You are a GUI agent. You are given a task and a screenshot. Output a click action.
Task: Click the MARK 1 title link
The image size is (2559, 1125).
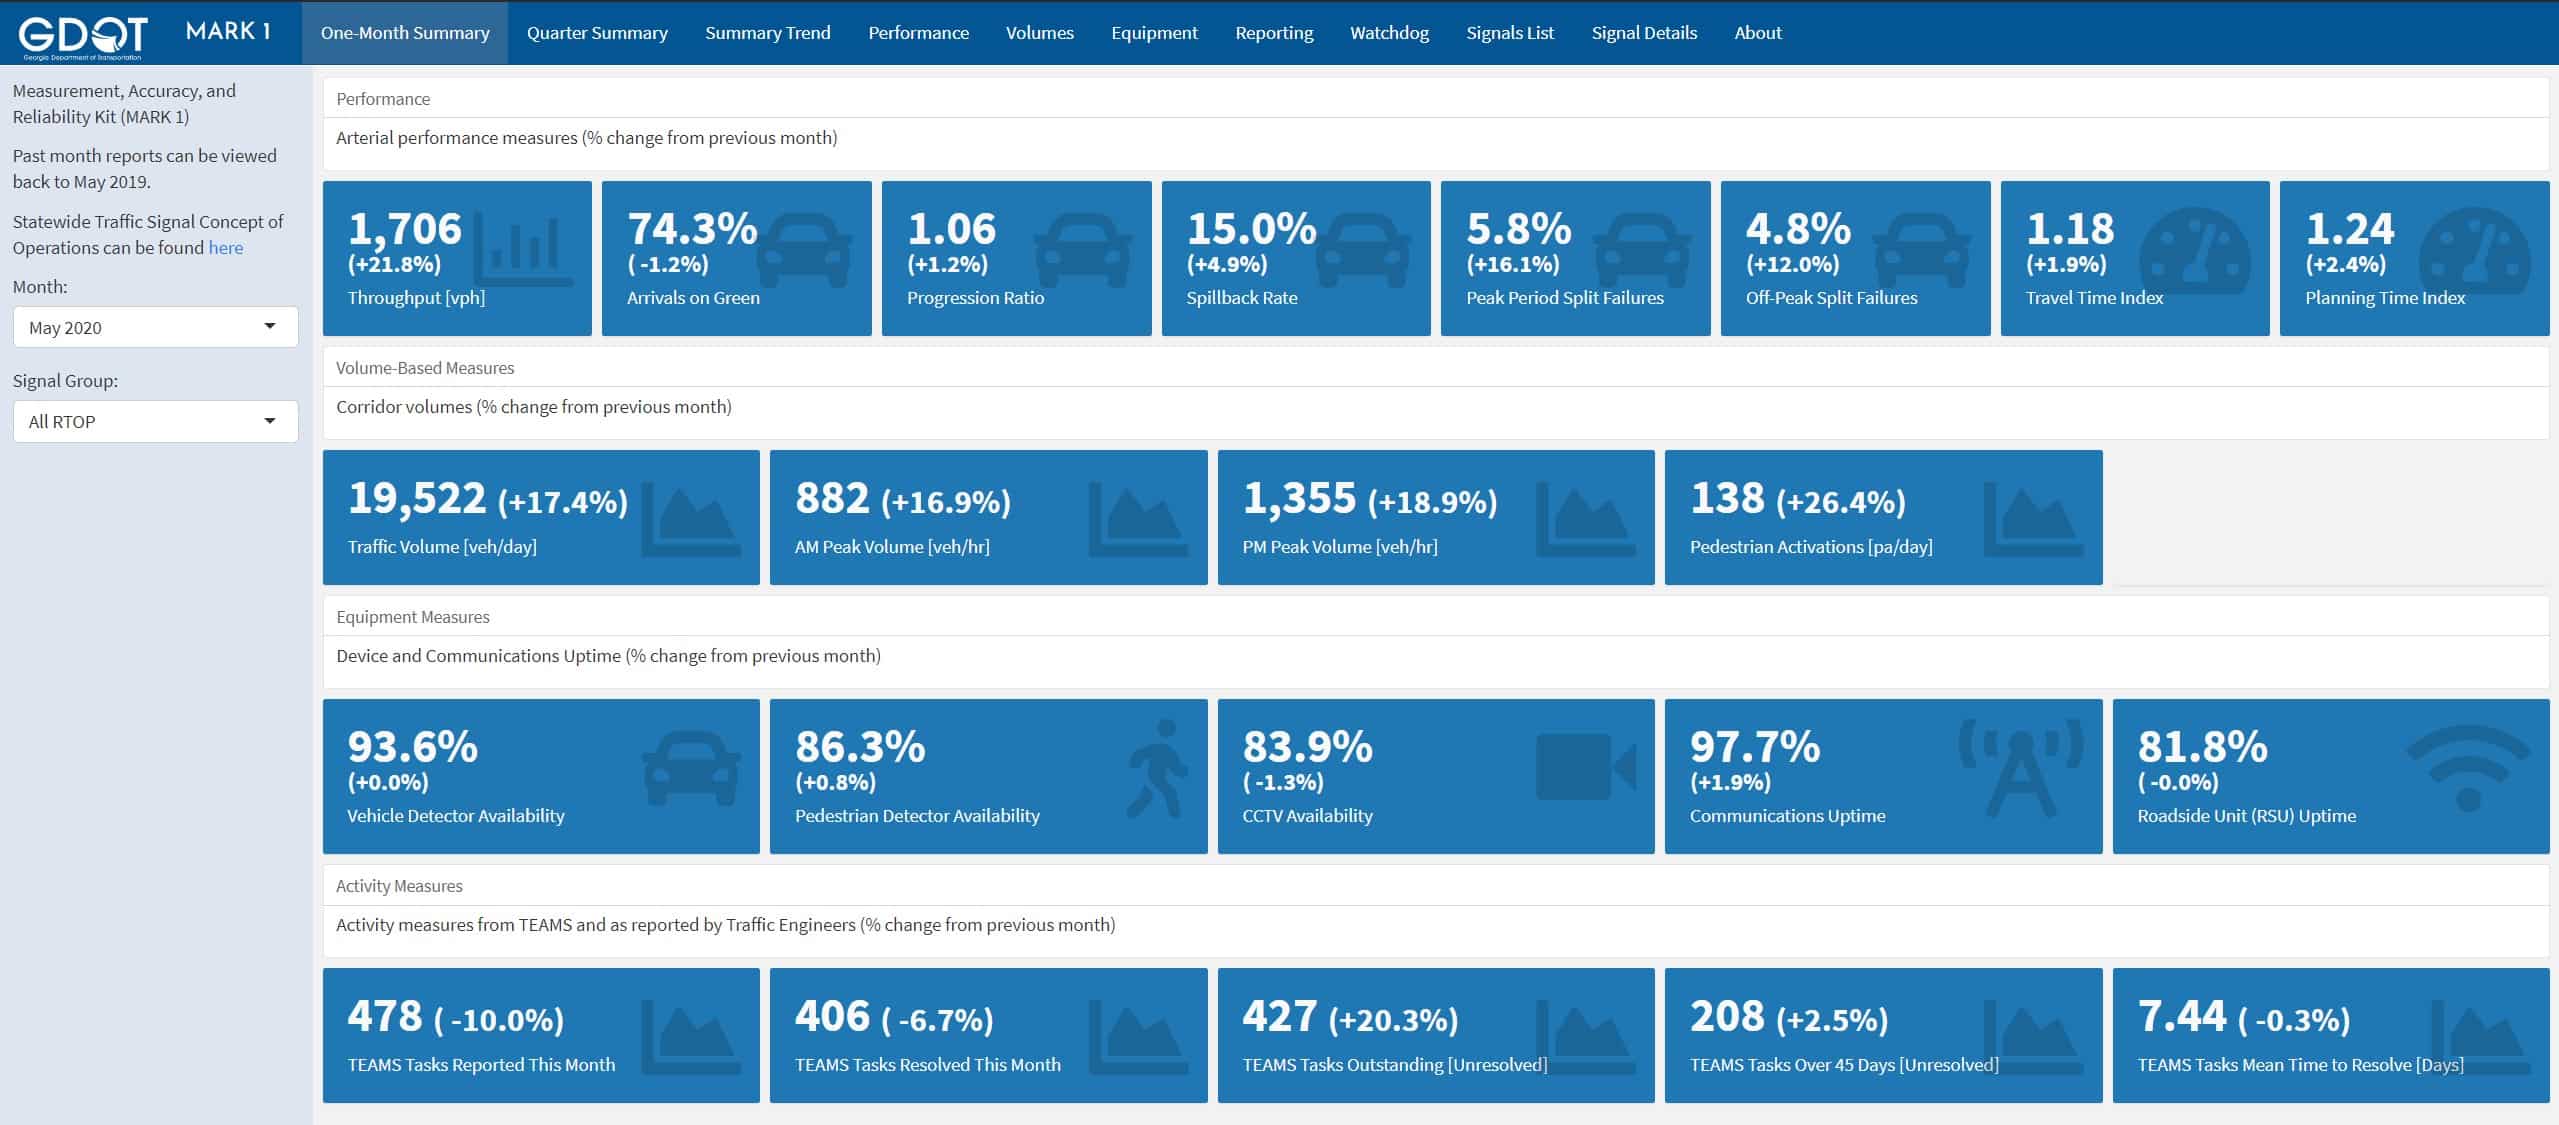pyautogui.click(x=228, y=31)
